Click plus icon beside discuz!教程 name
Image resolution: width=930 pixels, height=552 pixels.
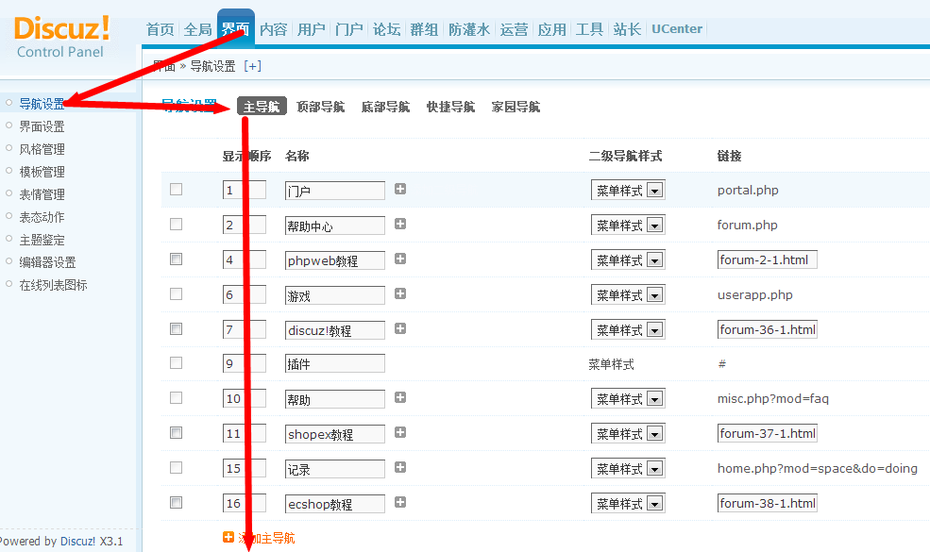click(400, 329)
